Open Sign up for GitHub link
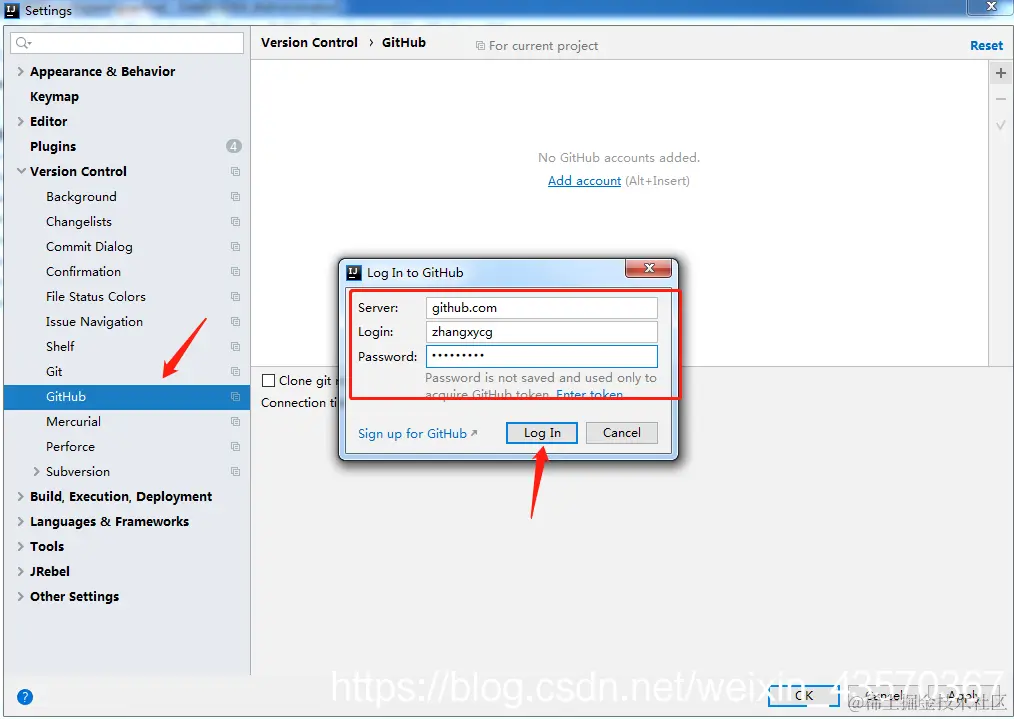The width and height of the screenshot is (1014, 719). pyautogui.click(x=418, y=434)
